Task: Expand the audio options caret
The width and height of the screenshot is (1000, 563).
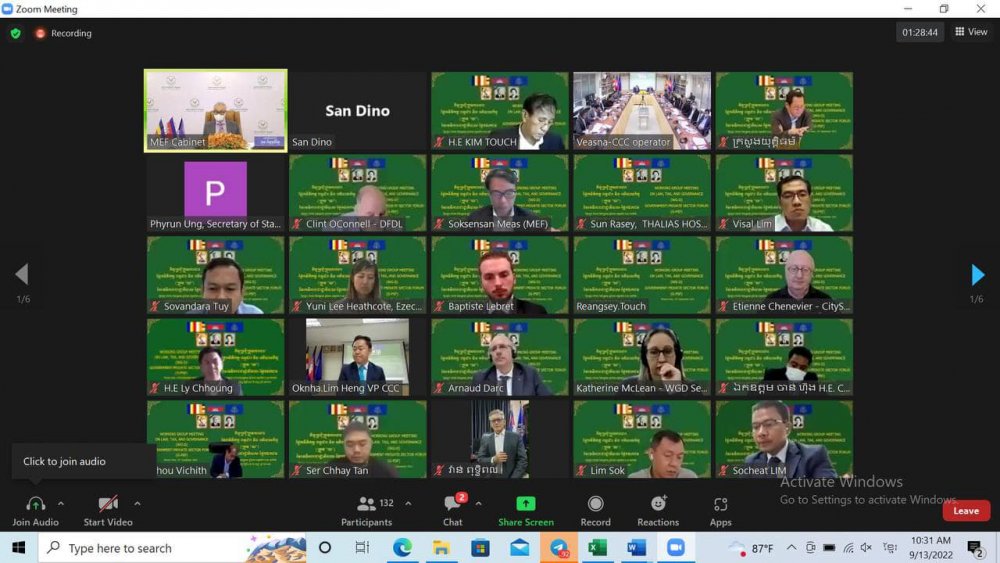Action: click(x=61, y=504)
